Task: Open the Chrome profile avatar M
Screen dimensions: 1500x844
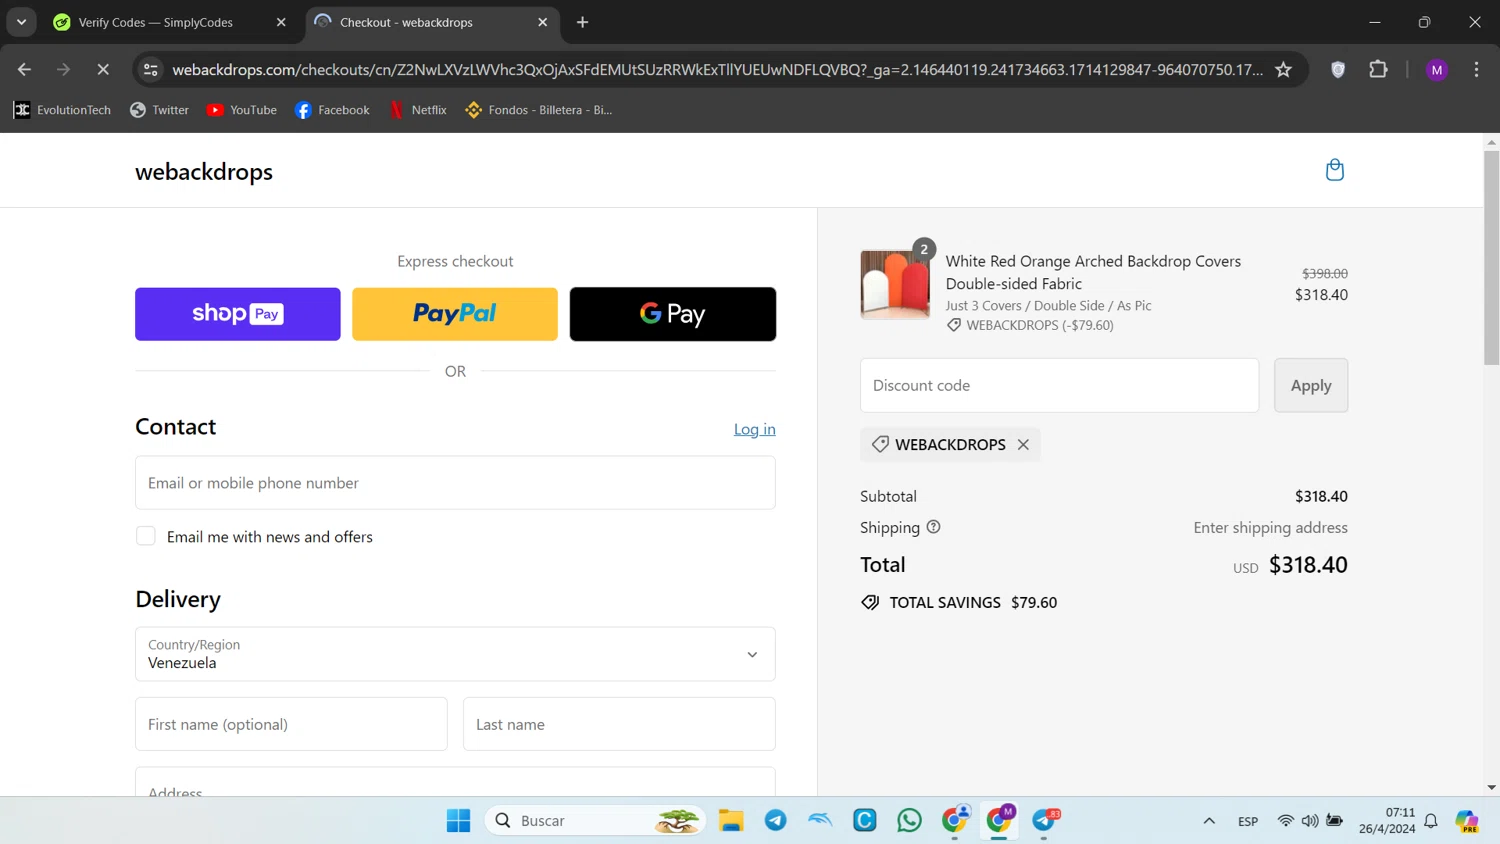Action: 1437,70
